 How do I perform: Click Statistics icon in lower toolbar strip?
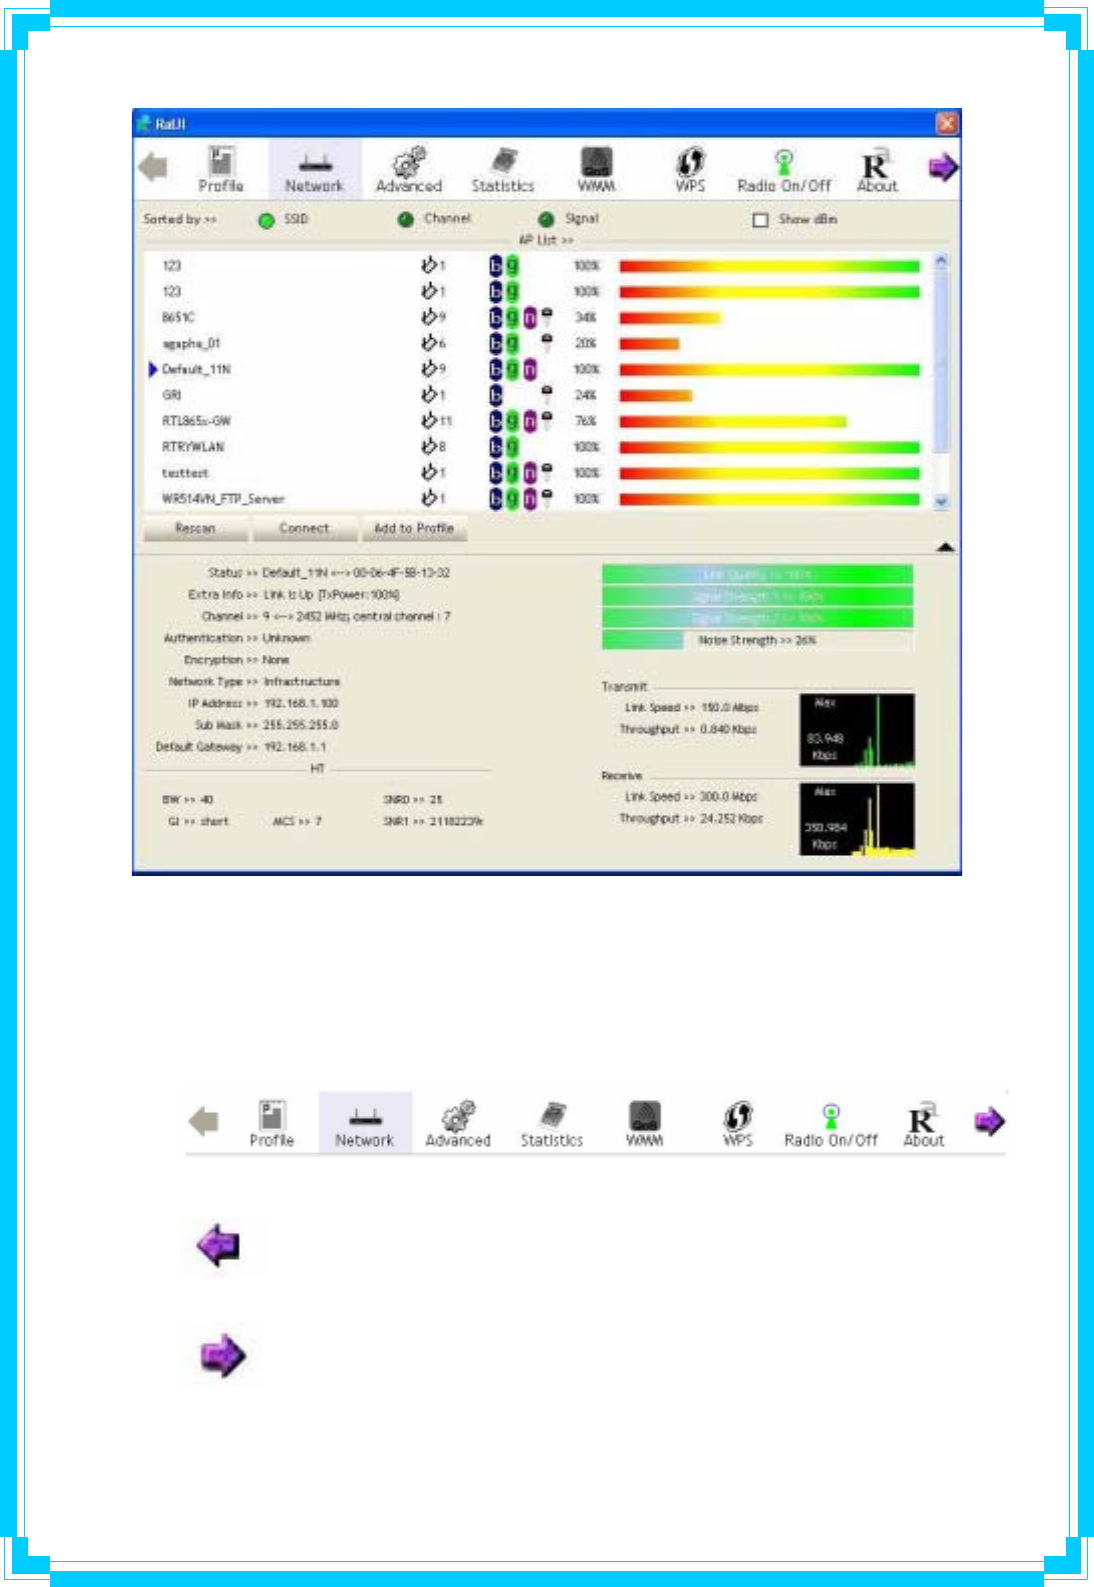point(552,1123)
